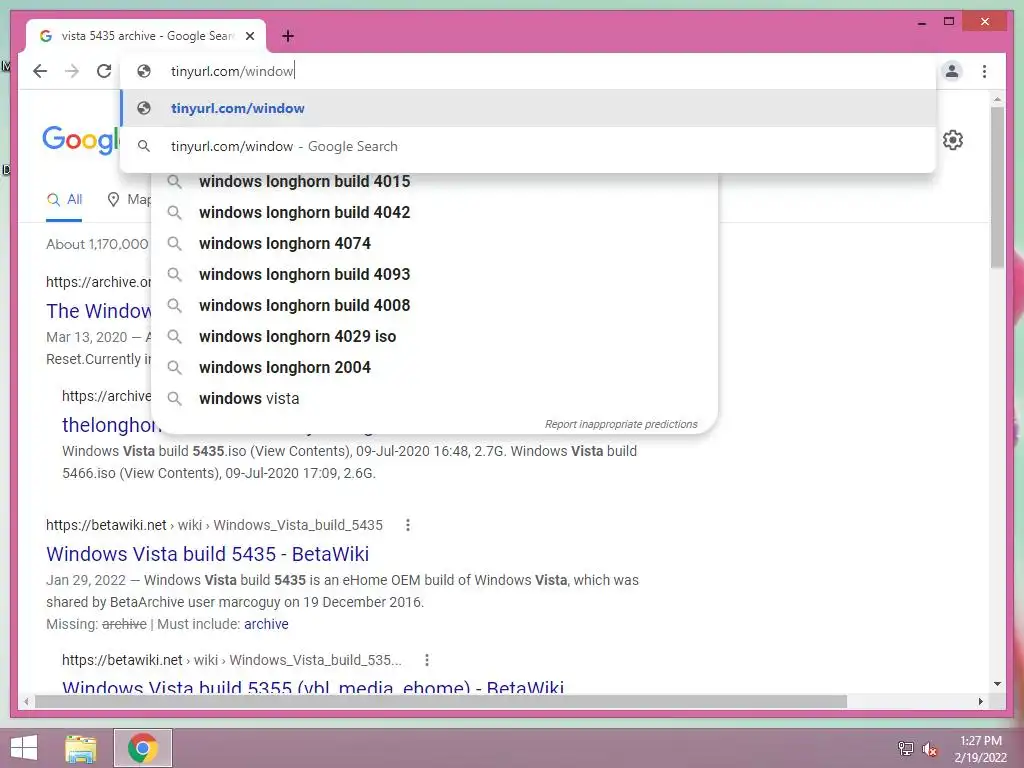Click the taskbar clock showing 1:27 PM

click(980, 749)
